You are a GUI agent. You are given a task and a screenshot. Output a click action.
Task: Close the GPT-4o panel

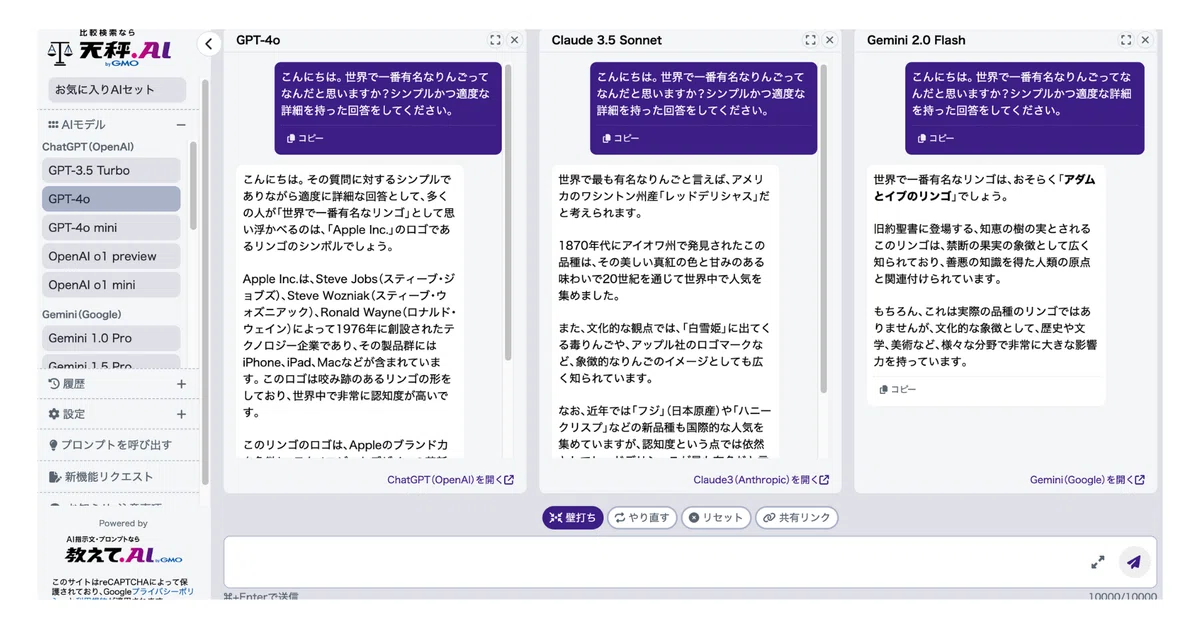(x=514, y=40)
